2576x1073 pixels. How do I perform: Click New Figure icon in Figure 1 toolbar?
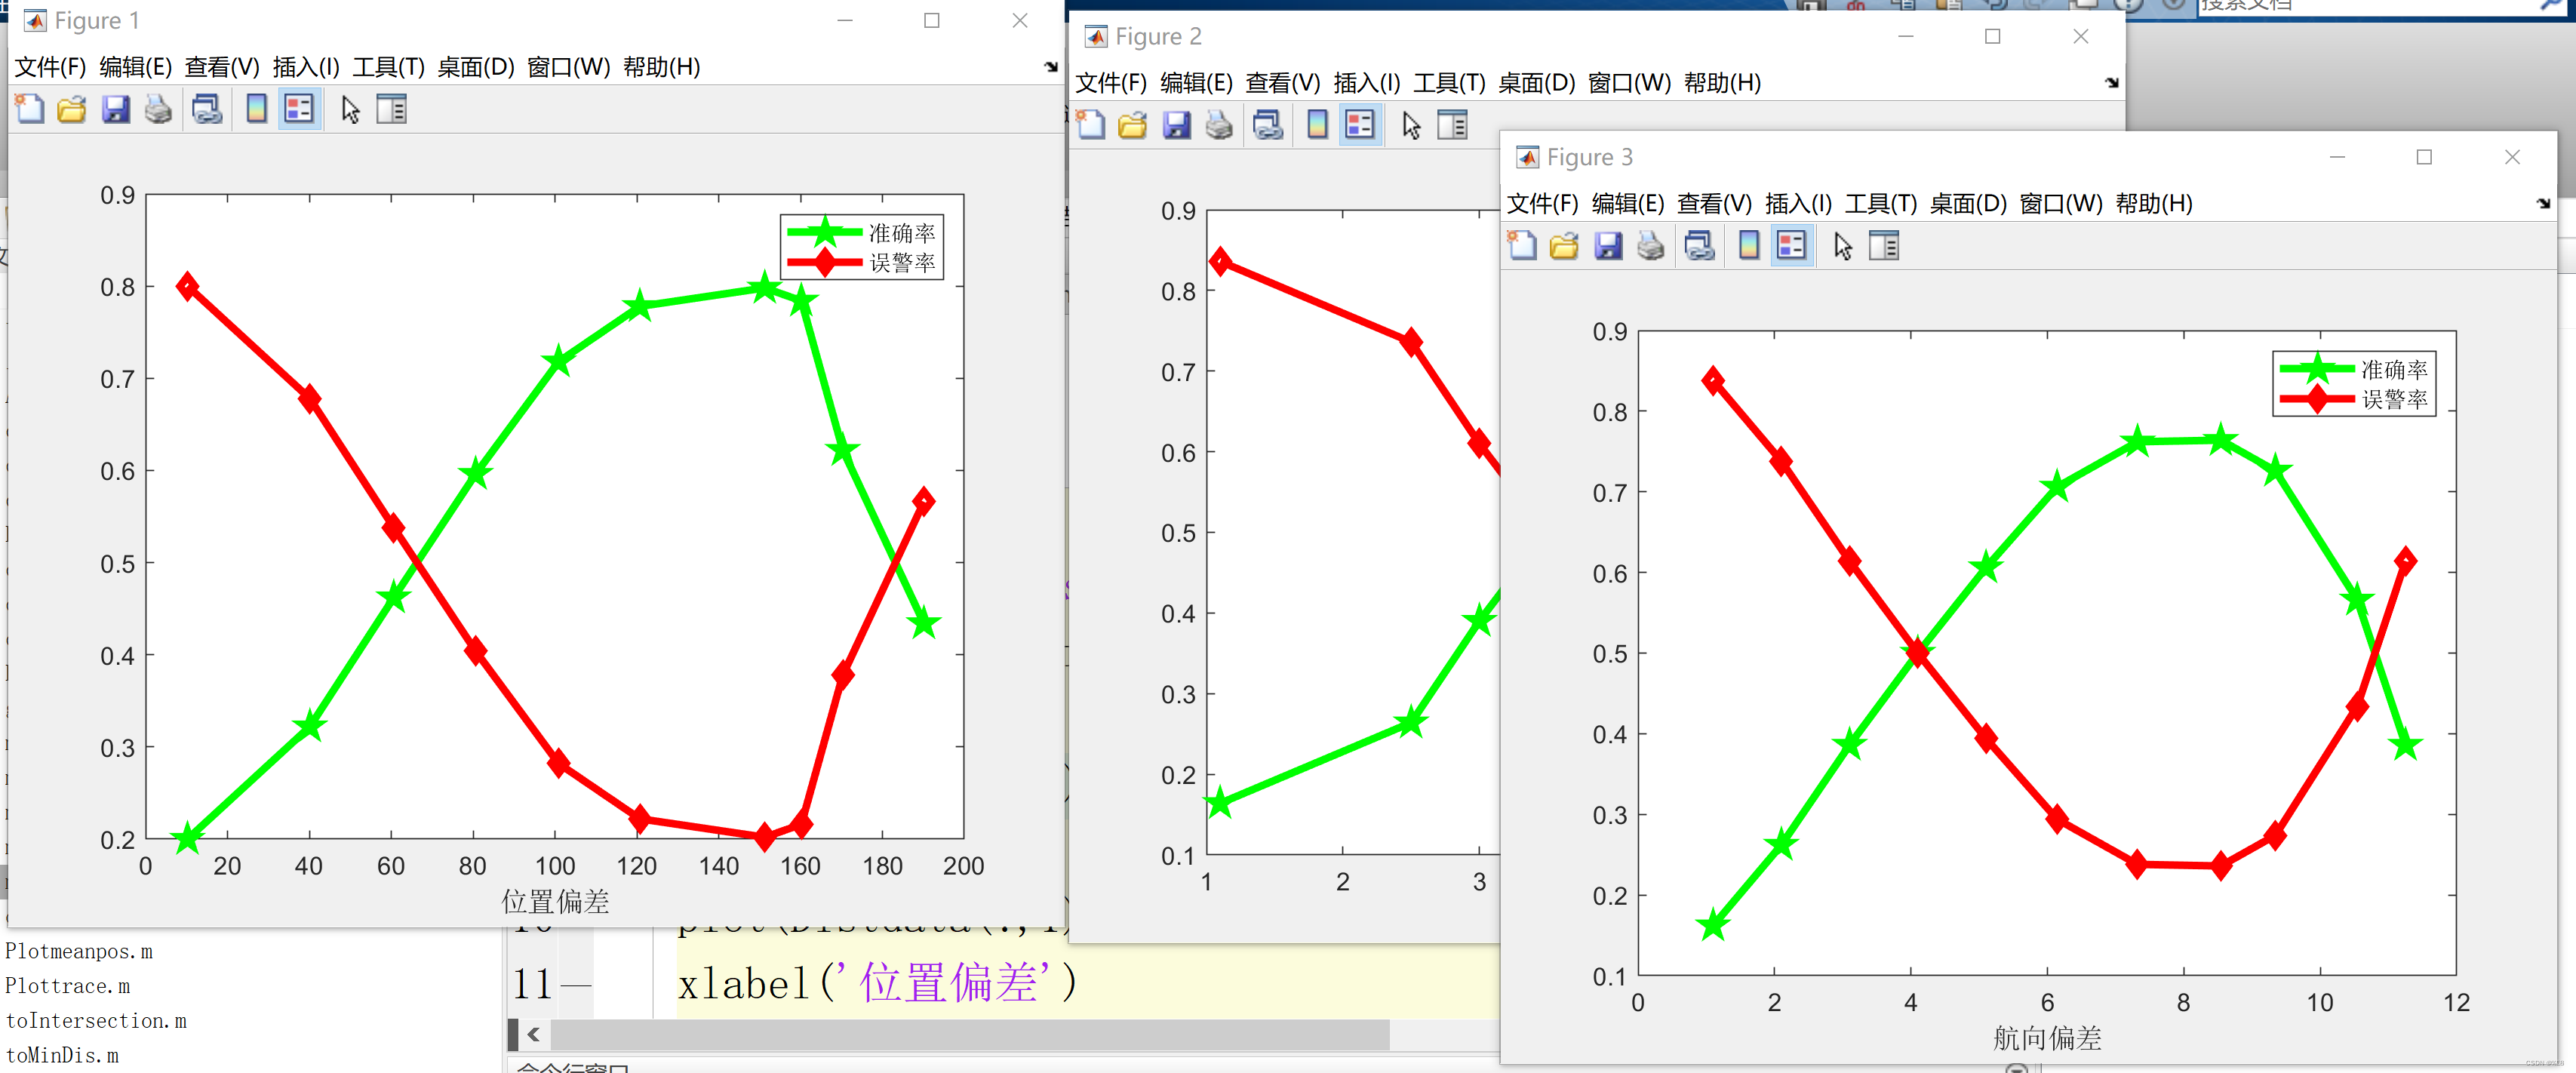[30, 109]
